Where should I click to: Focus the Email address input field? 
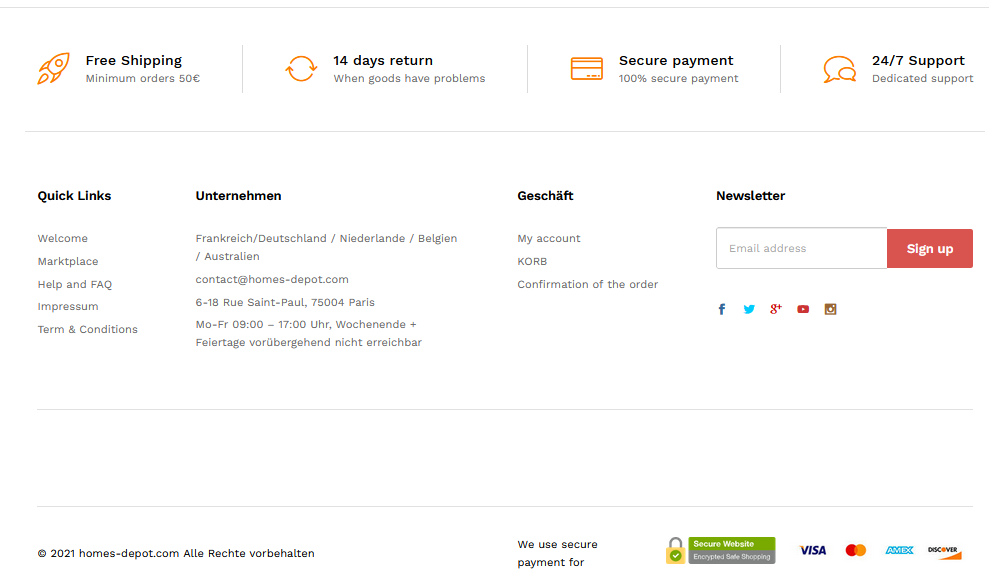801,248
